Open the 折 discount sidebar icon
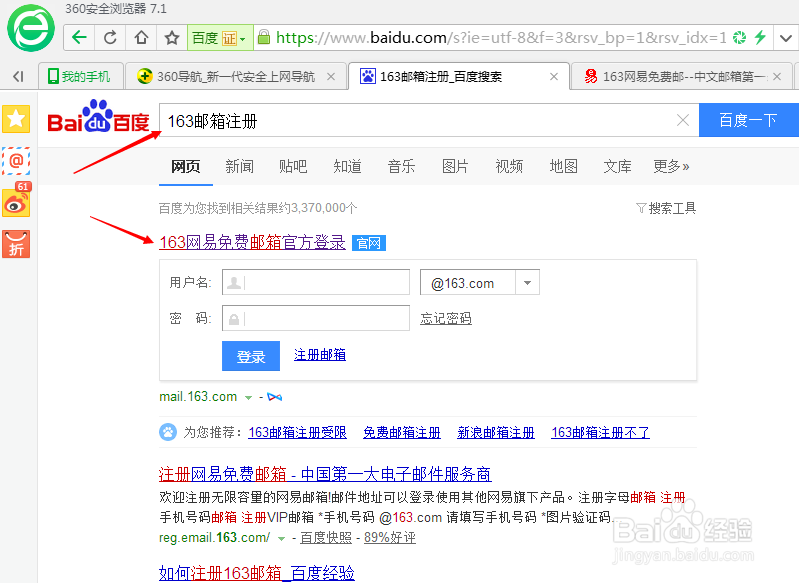The height and width of the screenshot is (583, 799). [x=16, y=244]
